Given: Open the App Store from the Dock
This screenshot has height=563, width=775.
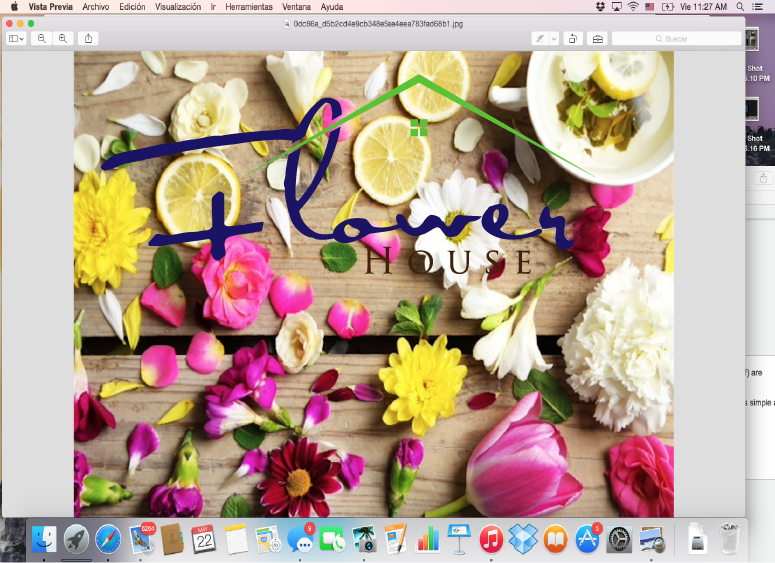Looking at the screenshot, I should coord(587,539).
